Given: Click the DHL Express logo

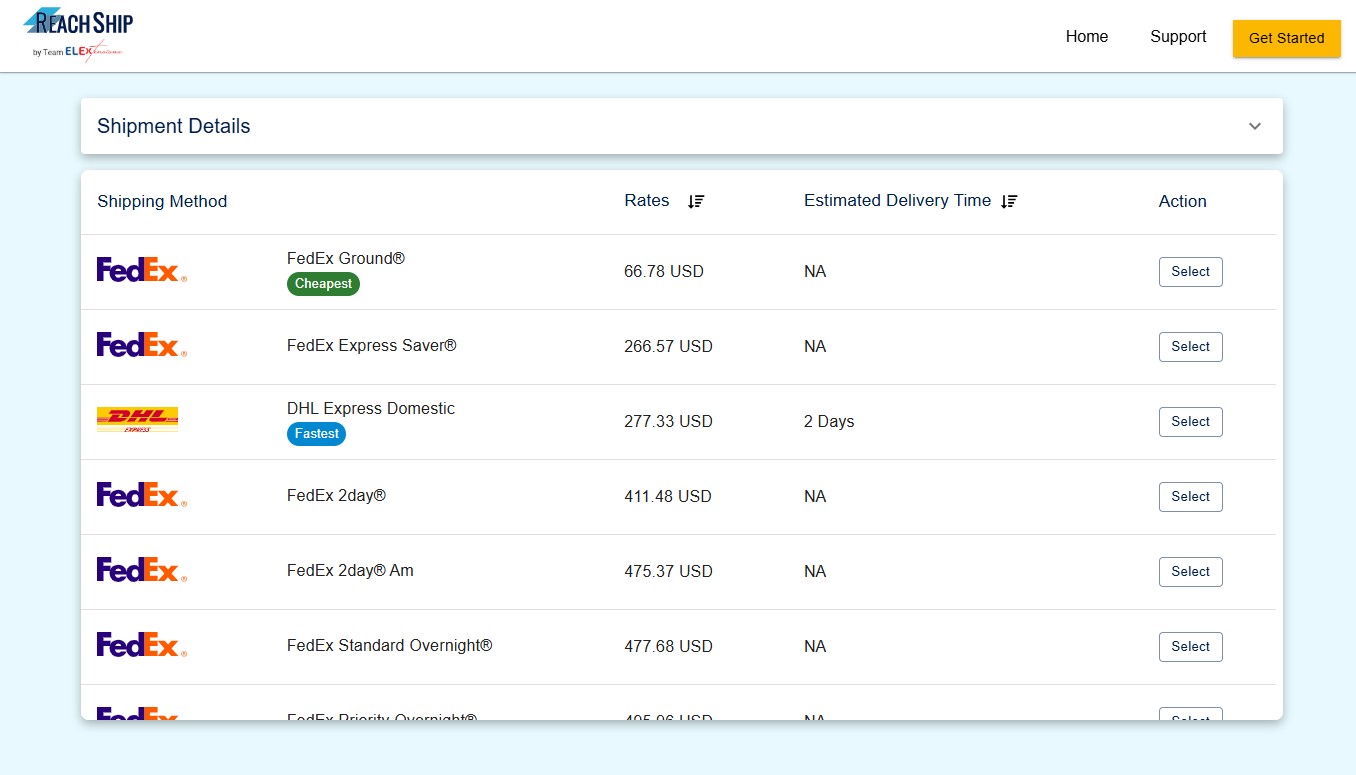Looking at the screenshot, I should pos(137,420).
